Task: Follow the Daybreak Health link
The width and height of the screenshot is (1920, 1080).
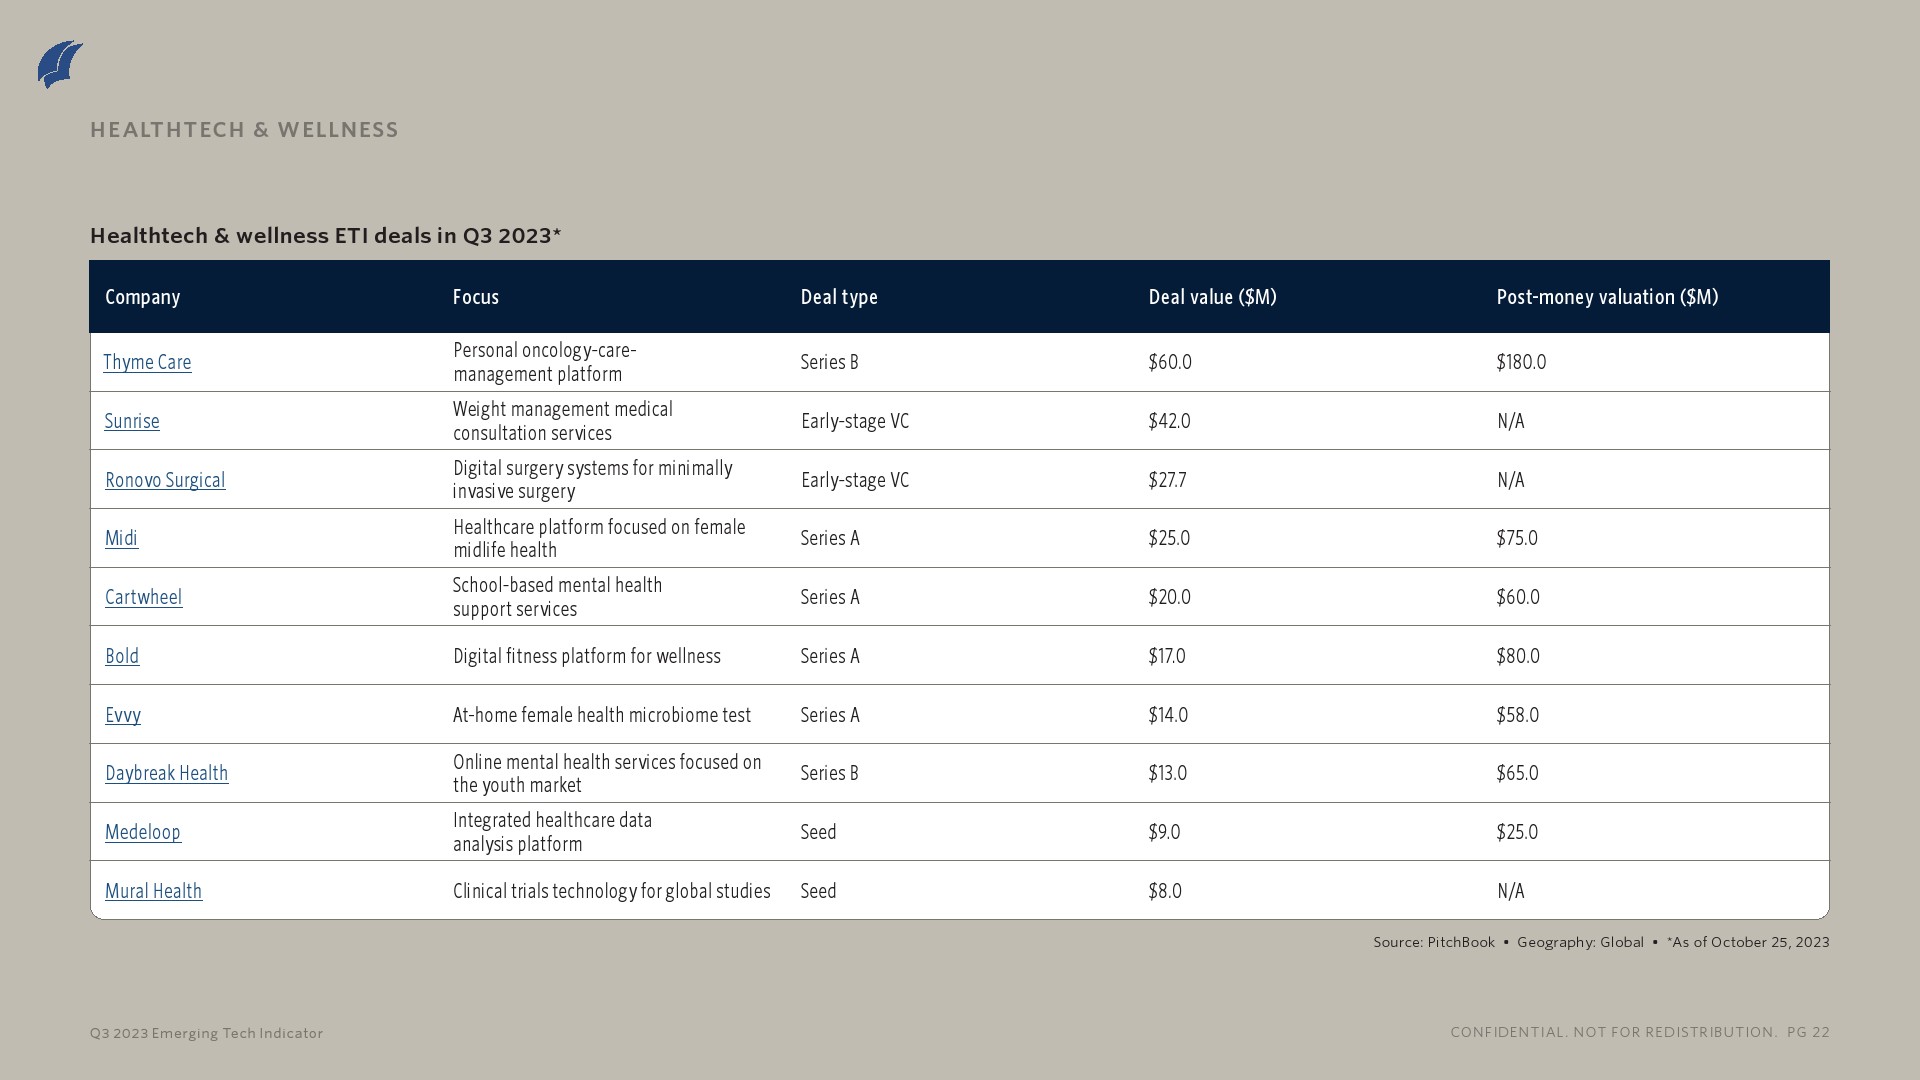Action: (166, 773)
